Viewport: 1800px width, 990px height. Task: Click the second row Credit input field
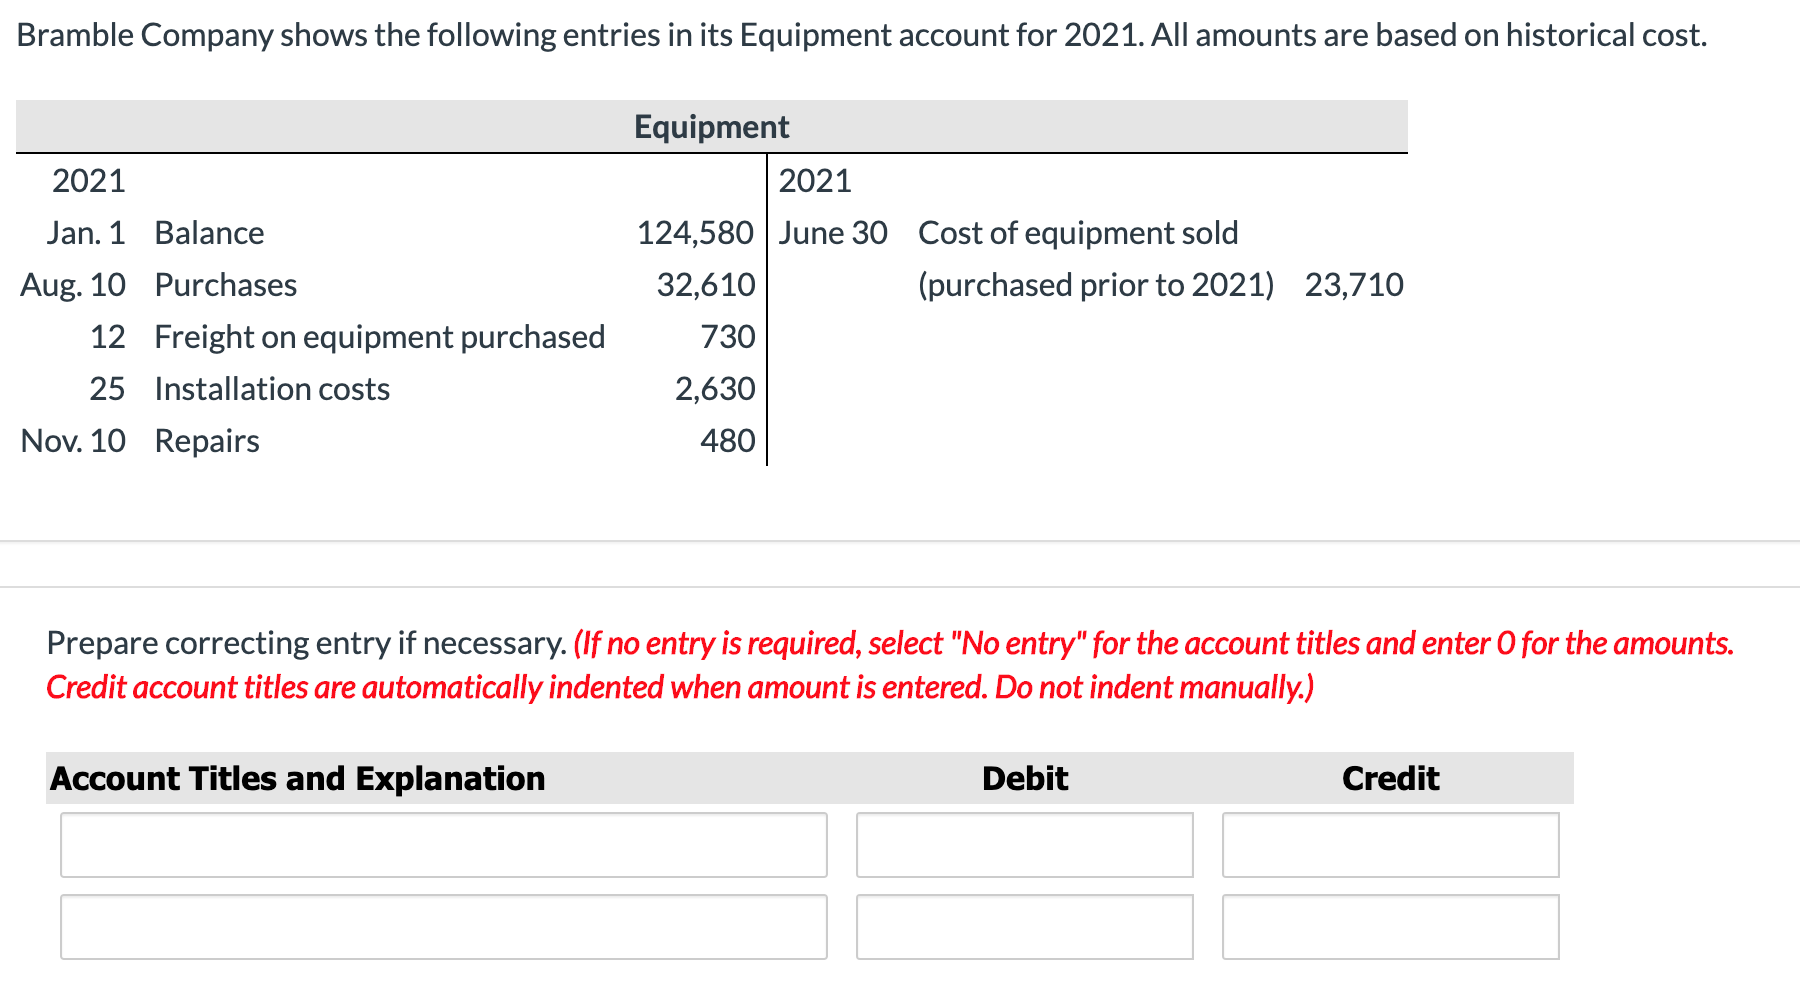(x=1391, y=927)
